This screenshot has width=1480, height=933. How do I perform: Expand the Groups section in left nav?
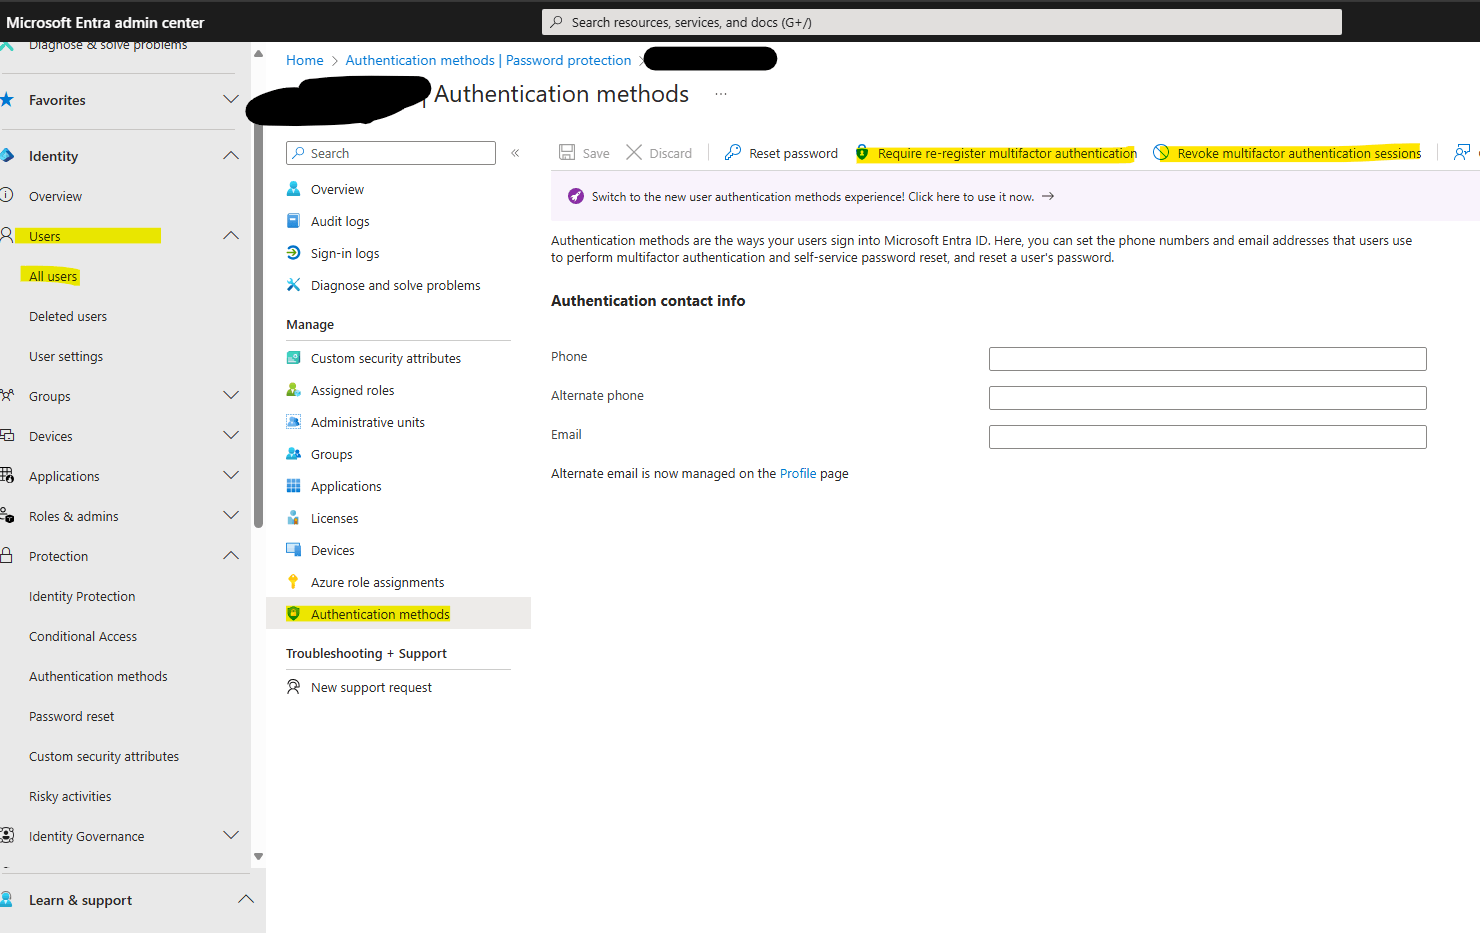(x=231, y=395)
